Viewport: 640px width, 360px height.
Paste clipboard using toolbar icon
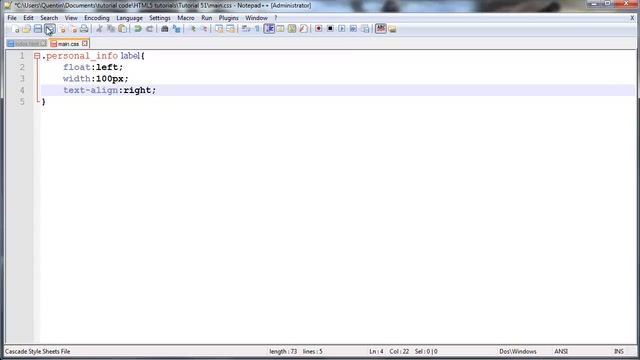click(122, 29)
